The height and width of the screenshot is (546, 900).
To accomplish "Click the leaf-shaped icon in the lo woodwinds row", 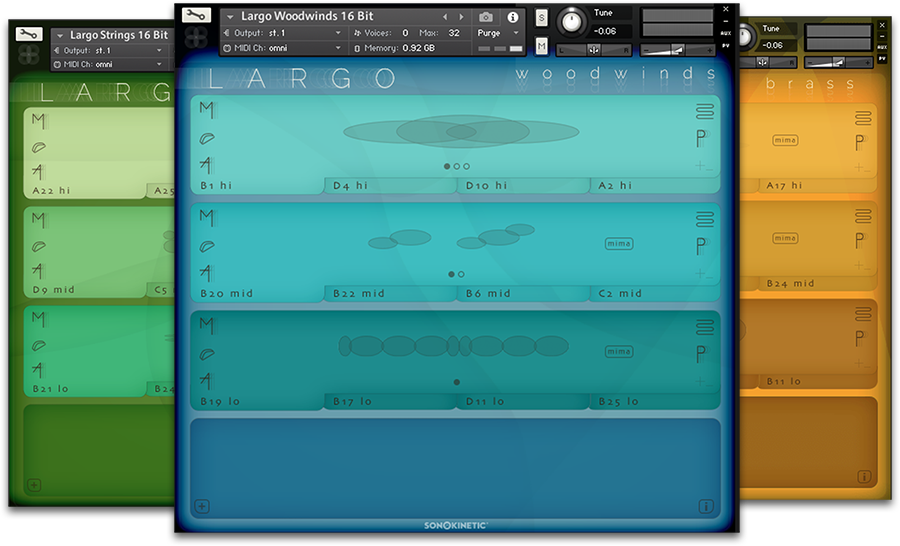I will click(206, 353).
